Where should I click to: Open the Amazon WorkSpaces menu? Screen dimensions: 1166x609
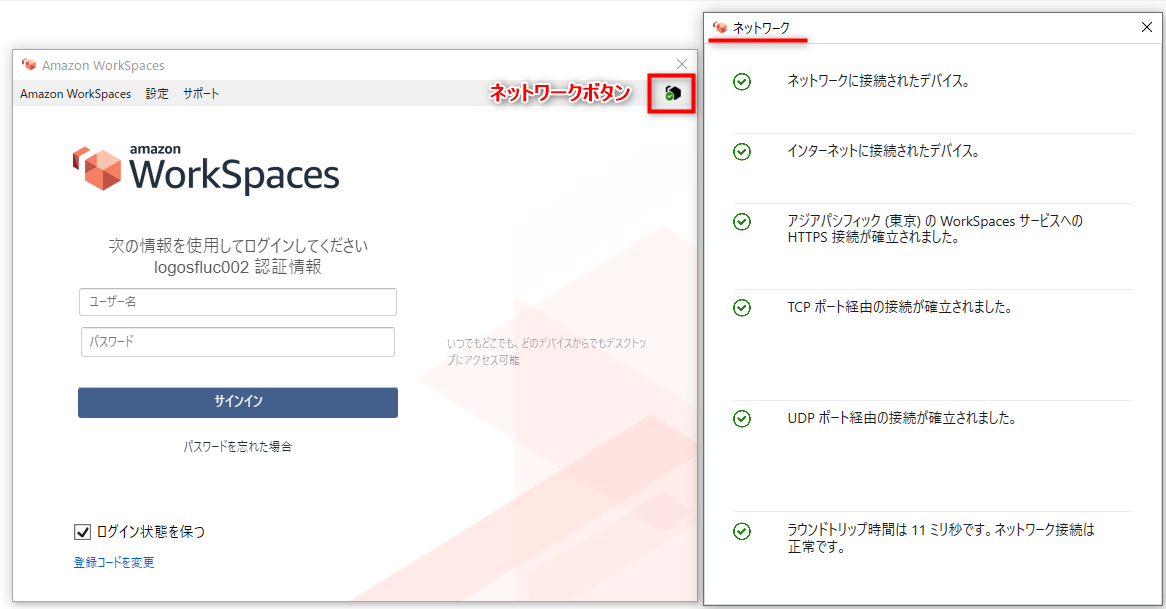point(75,94)
